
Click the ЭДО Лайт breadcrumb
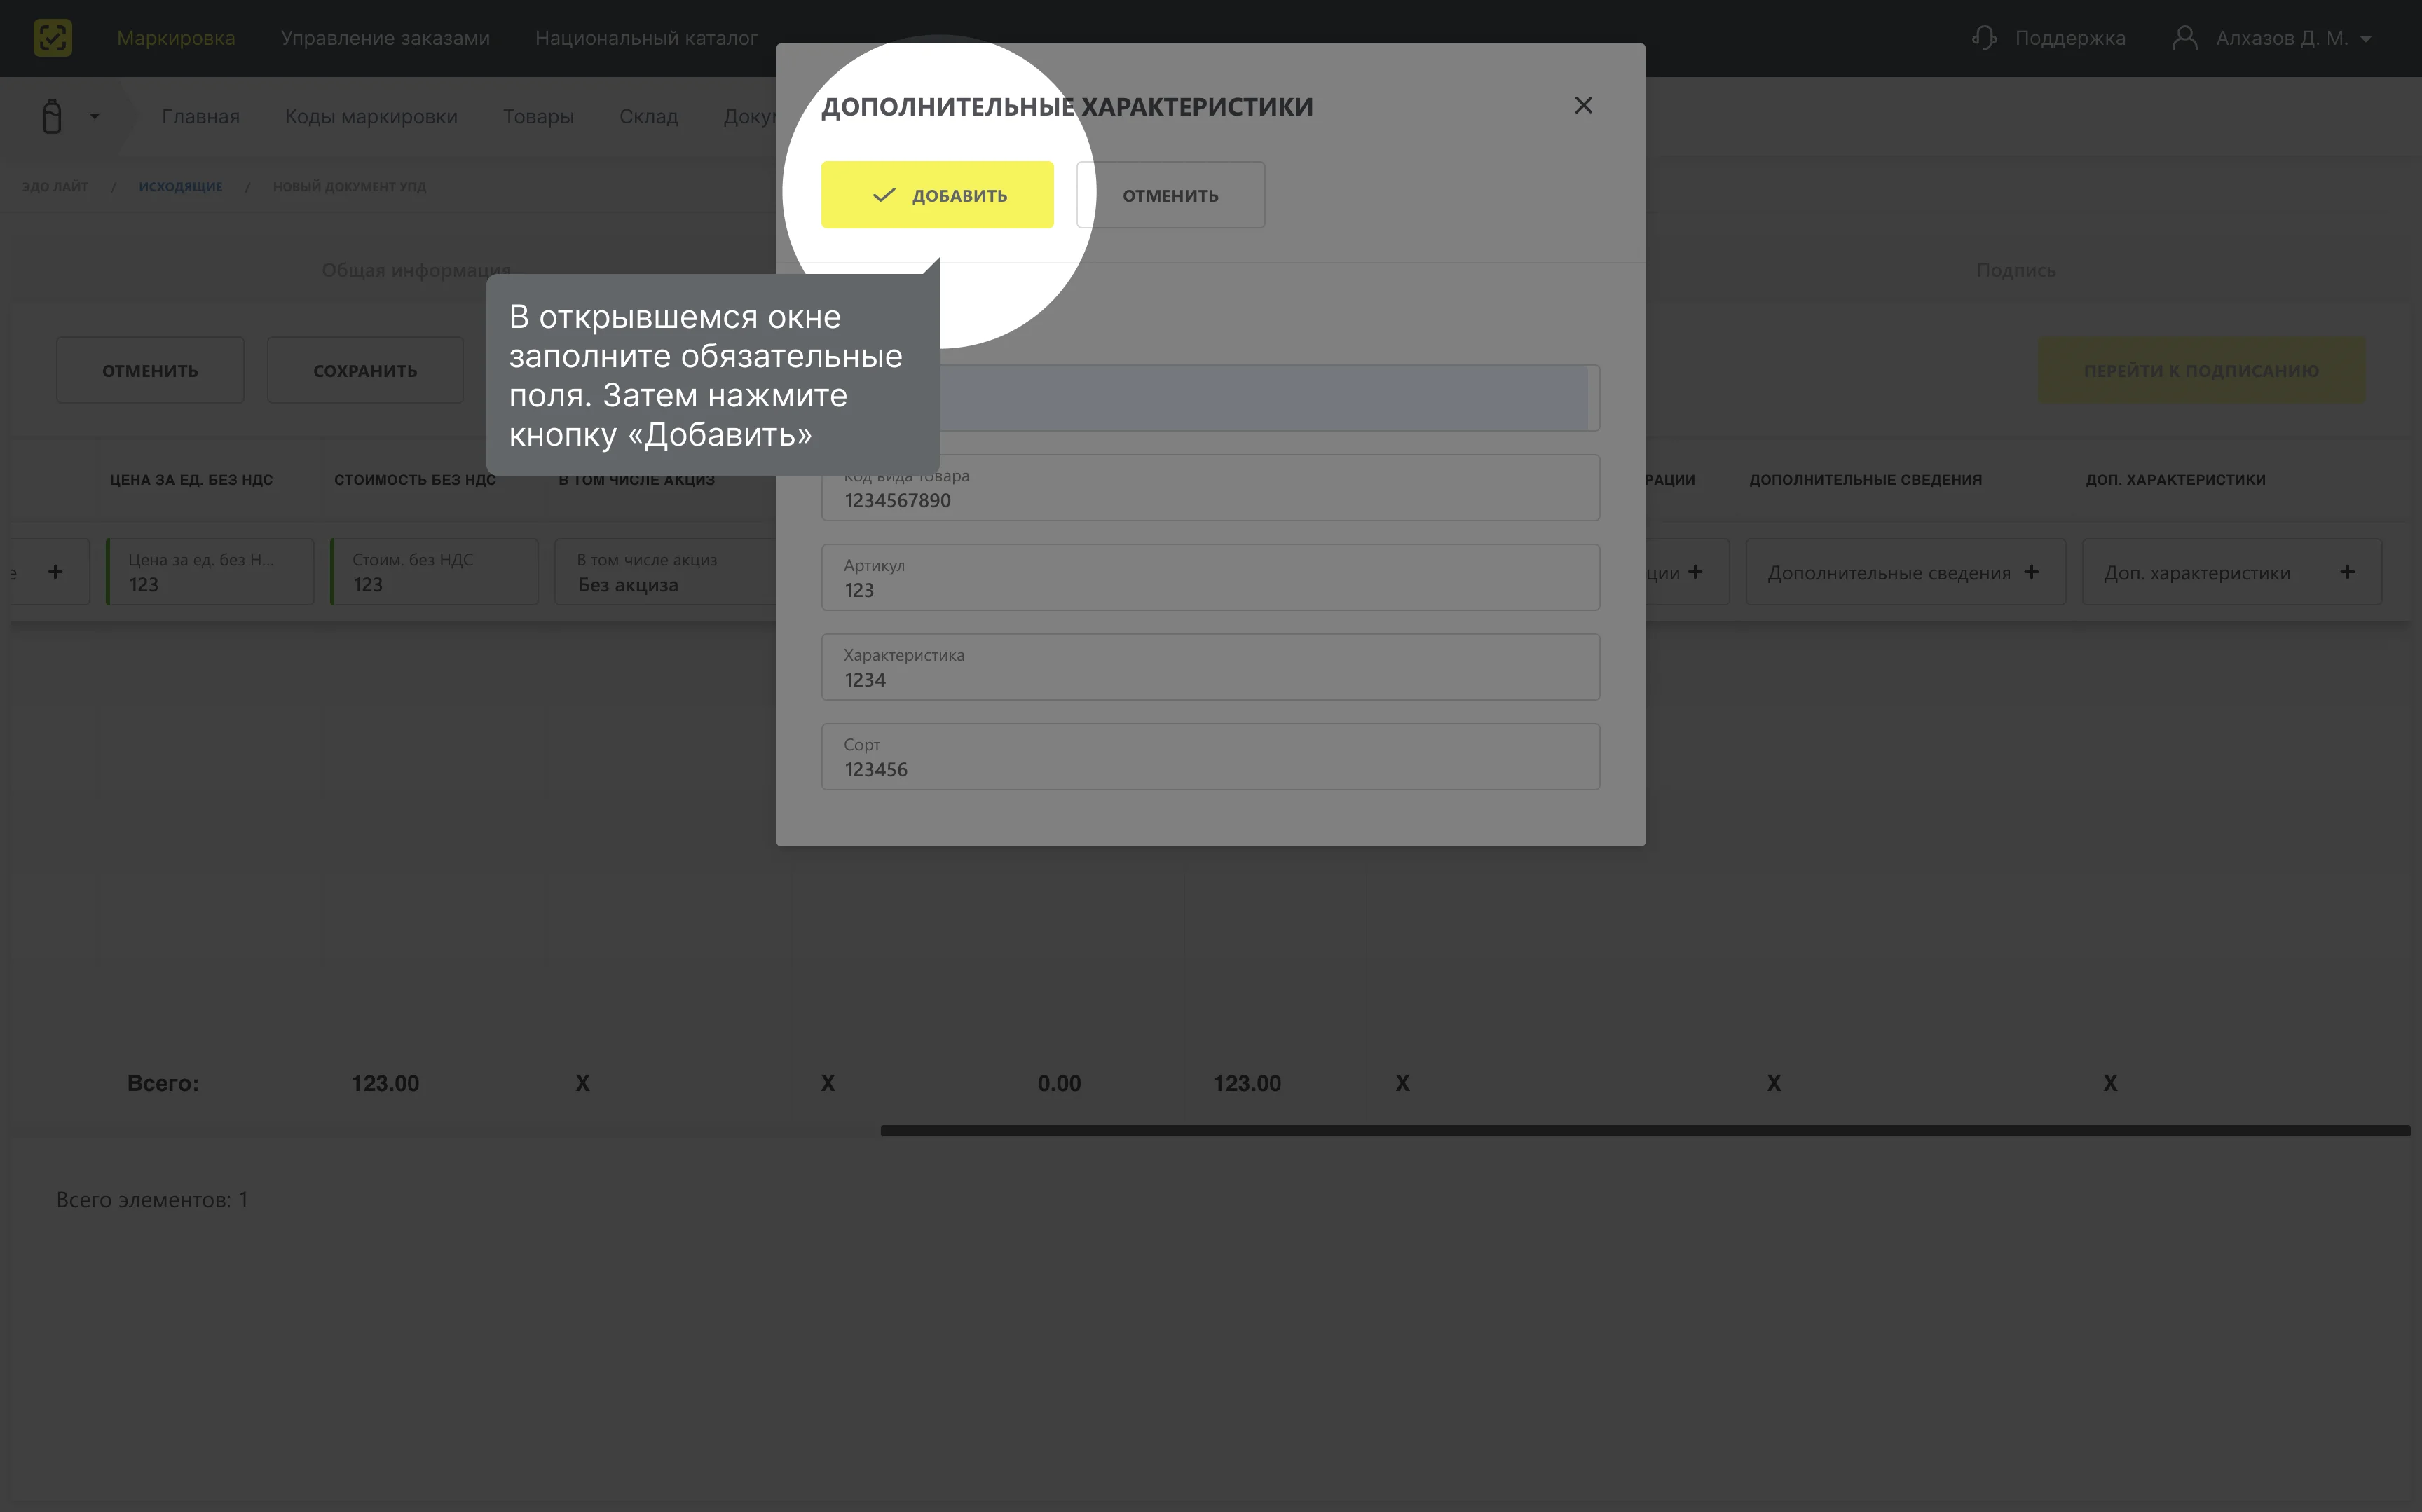[x=55, y=186]
